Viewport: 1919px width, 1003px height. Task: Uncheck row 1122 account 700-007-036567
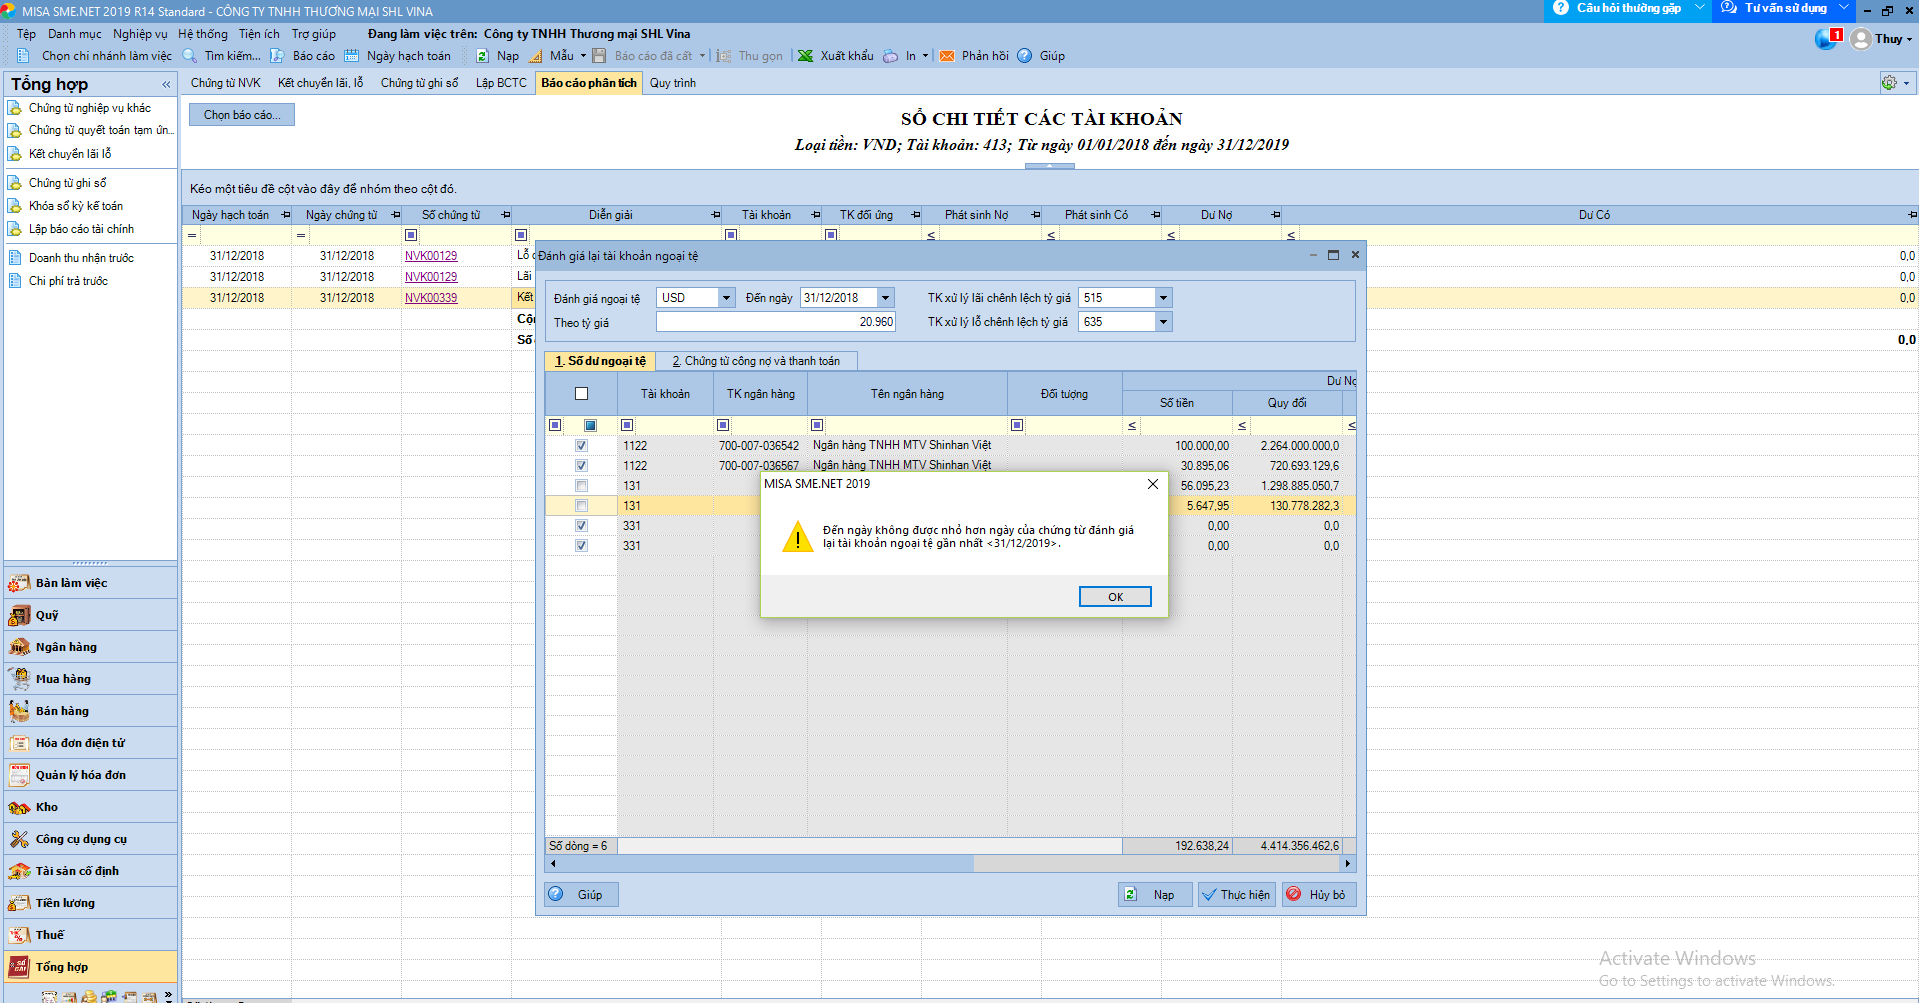tap(582, 466)
